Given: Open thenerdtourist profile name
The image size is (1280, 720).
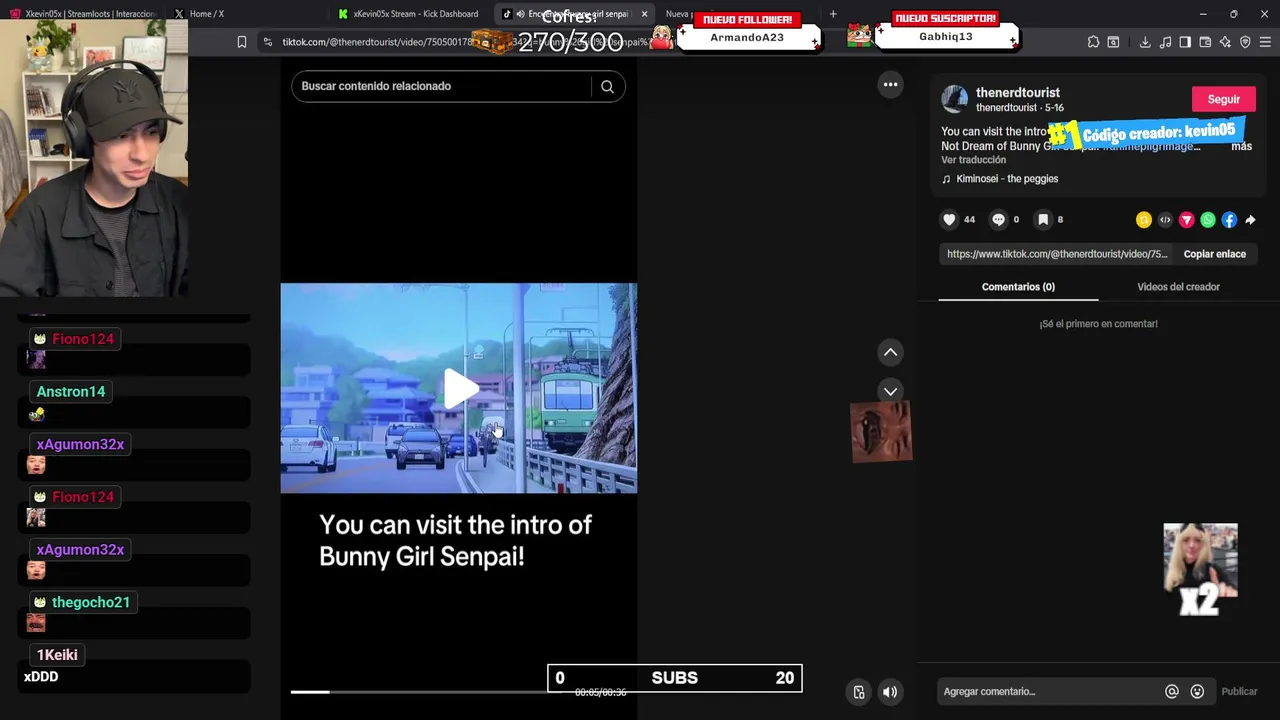Looking at the screenshot, I should pos(1017,92).
